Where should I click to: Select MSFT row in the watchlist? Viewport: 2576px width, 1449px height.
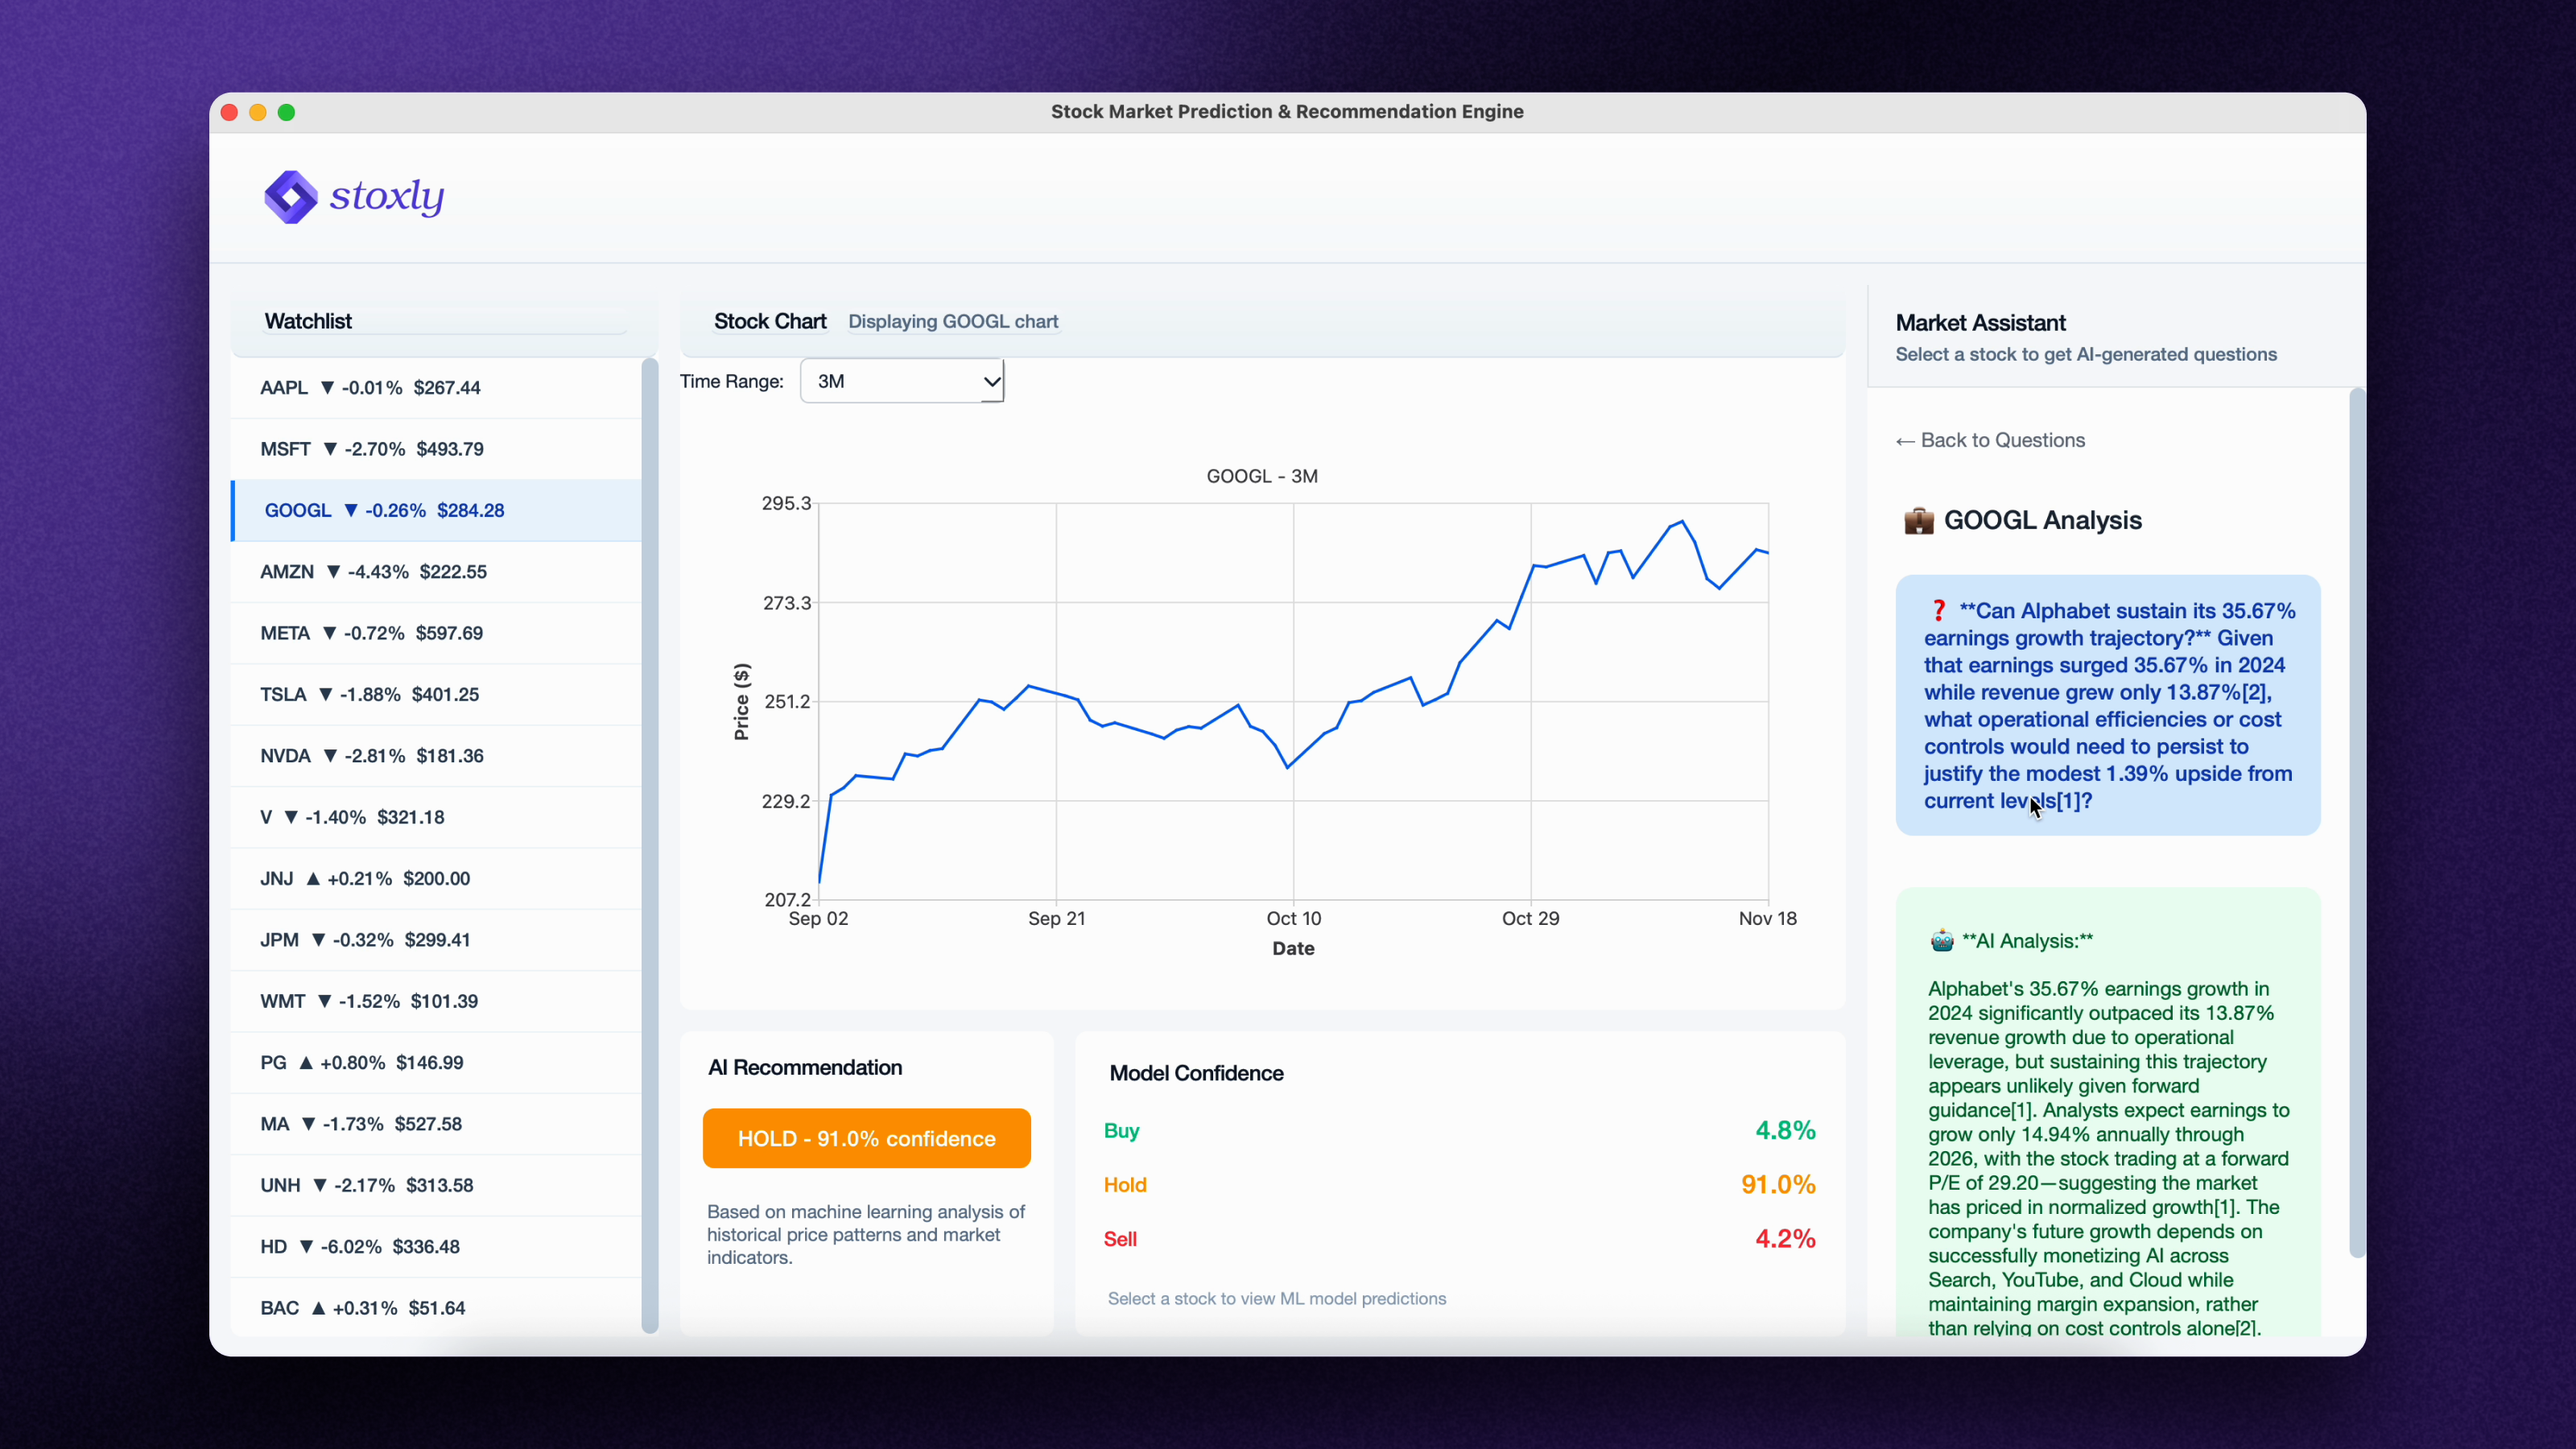pos(436,449)
